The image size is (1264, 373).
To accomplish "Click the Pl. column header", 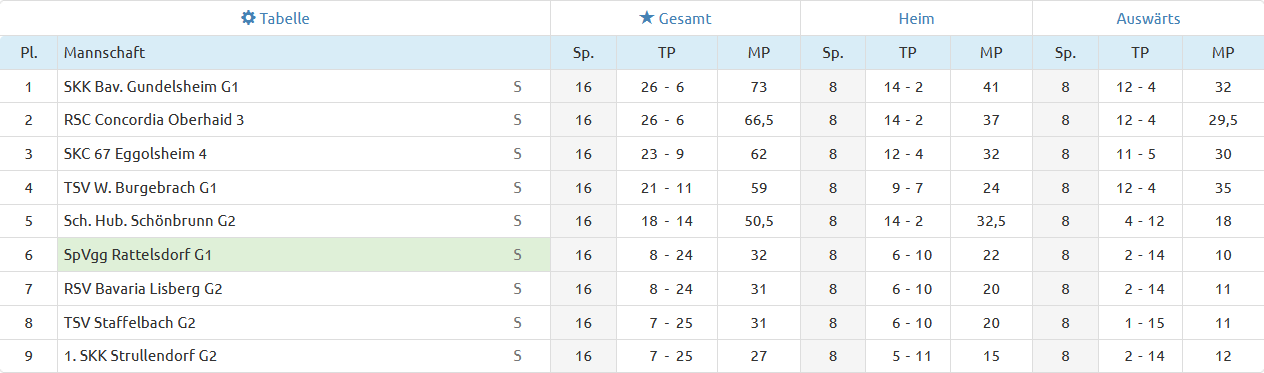I will [29, 53].
